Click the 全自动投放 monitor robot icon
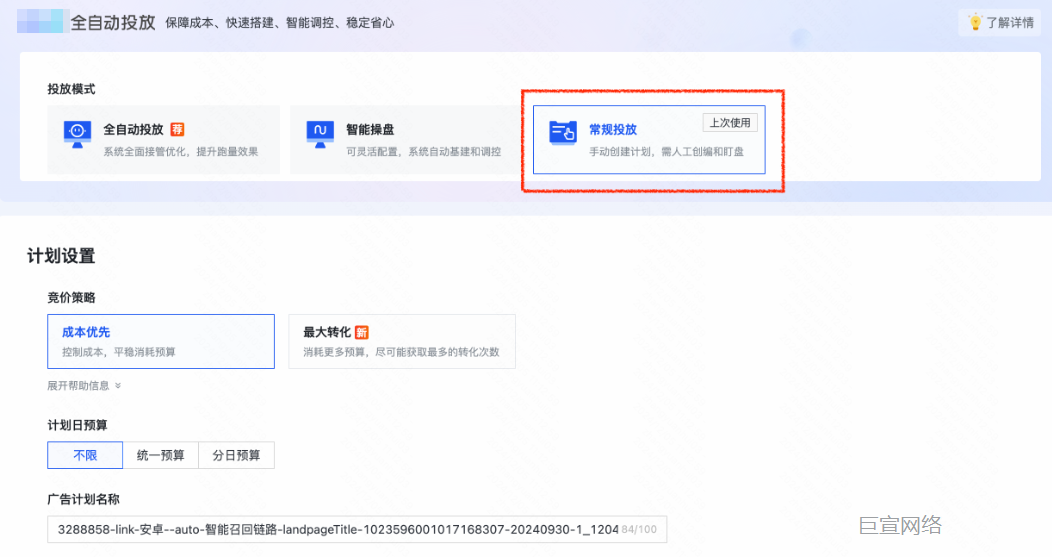 tap(77, 134)
